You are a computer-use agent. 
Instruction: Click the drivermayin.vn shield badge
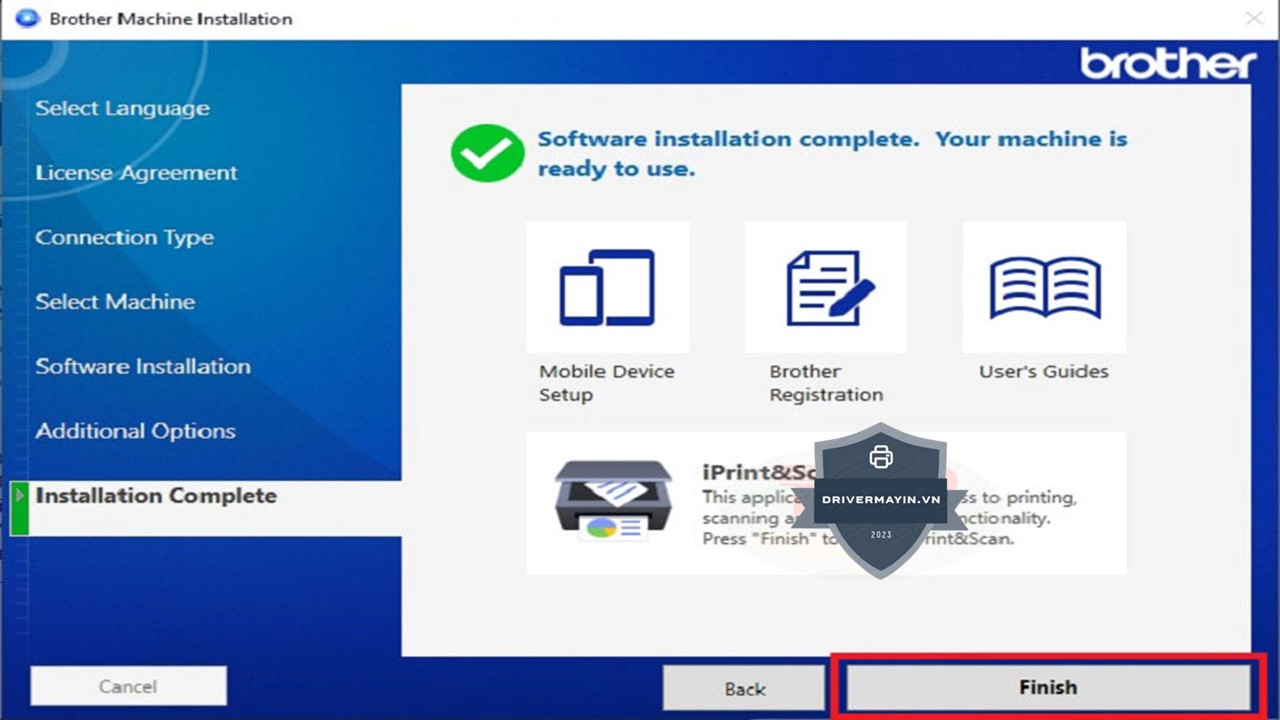(880, 500)
